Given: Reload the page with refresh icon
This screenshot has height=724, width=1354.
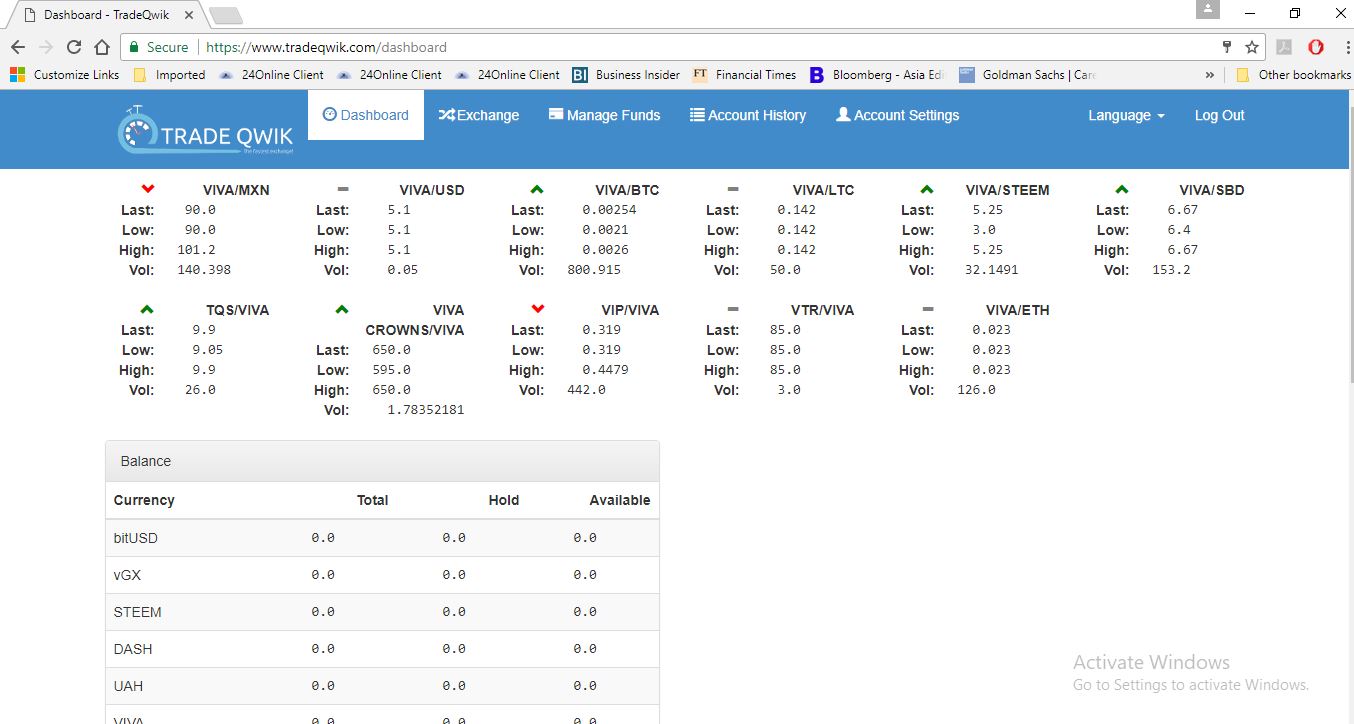Looking at the screenshot, I should pyautogui.click(x=73, y=47).
